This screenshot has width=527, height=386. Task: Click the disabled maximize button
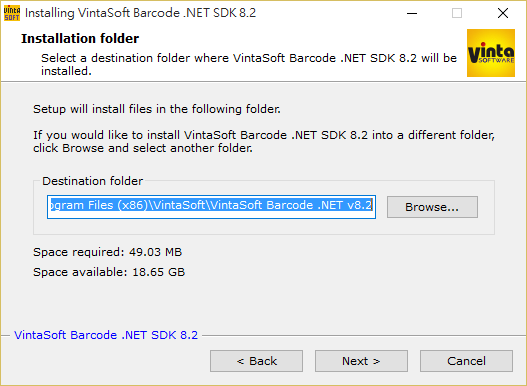[x=457, y=13]
